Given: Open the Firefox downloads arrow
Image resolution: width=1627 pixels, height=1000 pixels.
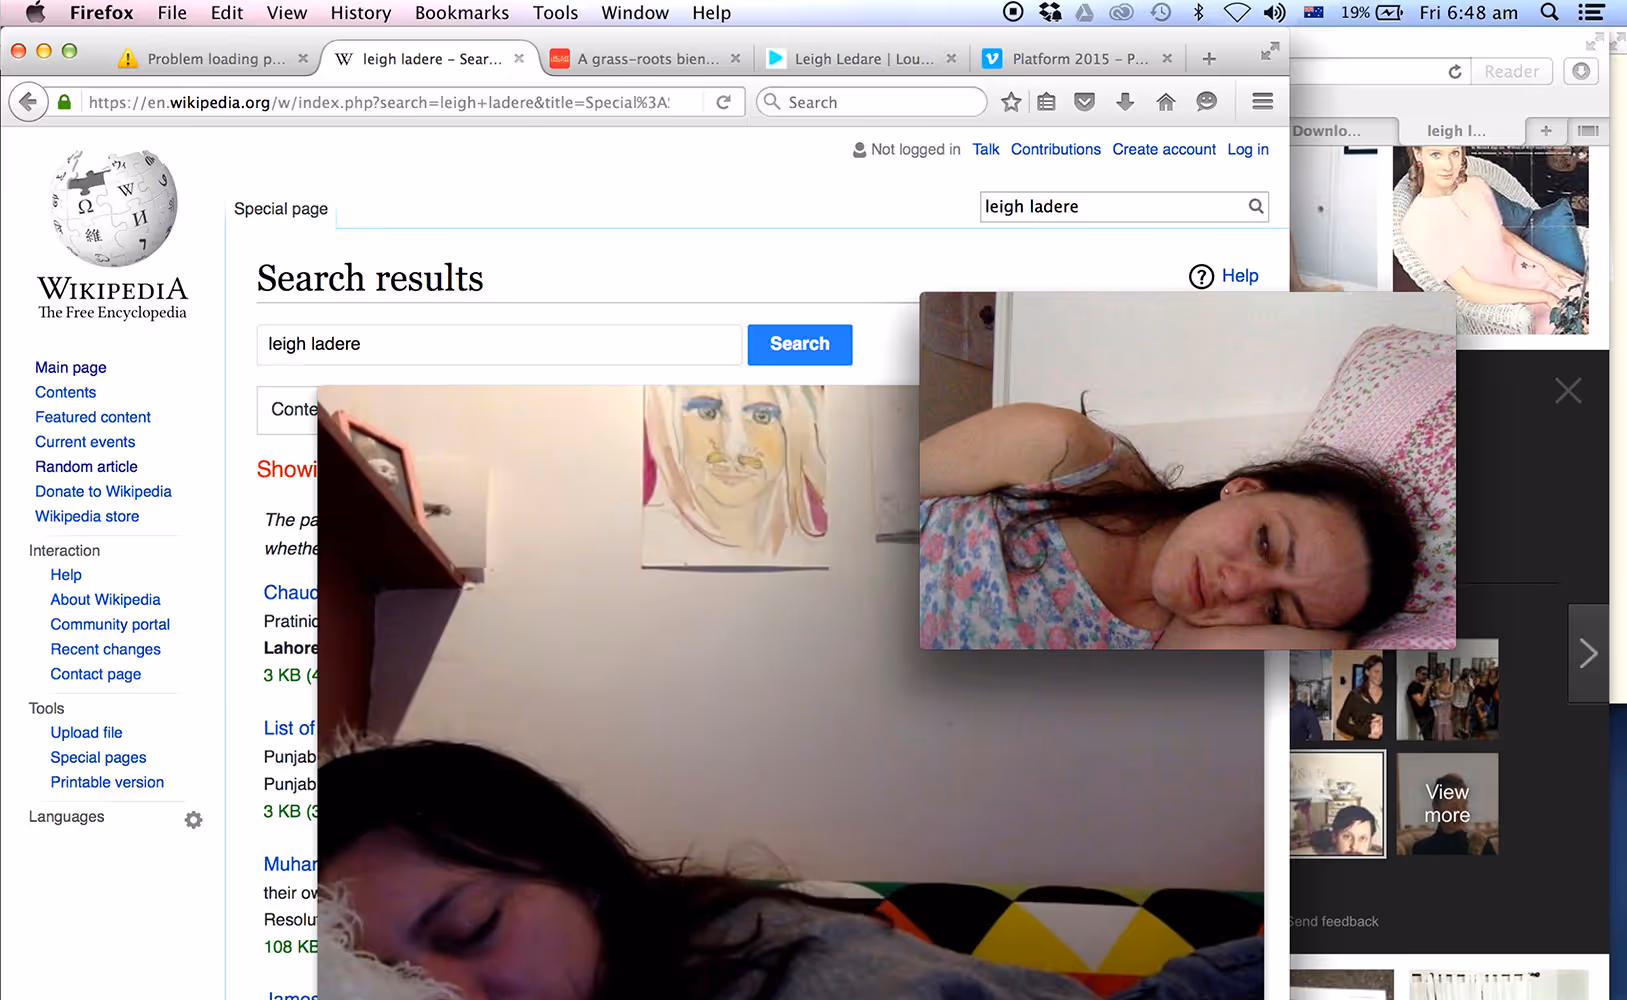Looking at the screenshot, I should pyautogui.click(x=1125, y=102).
